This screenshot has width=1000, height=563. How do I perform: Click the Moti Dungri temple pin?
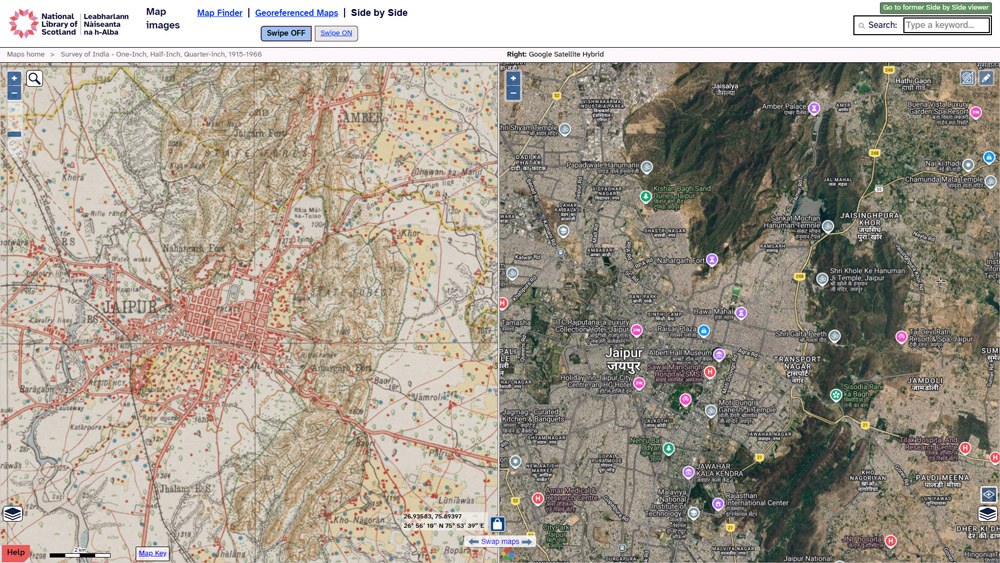[711, 411]
